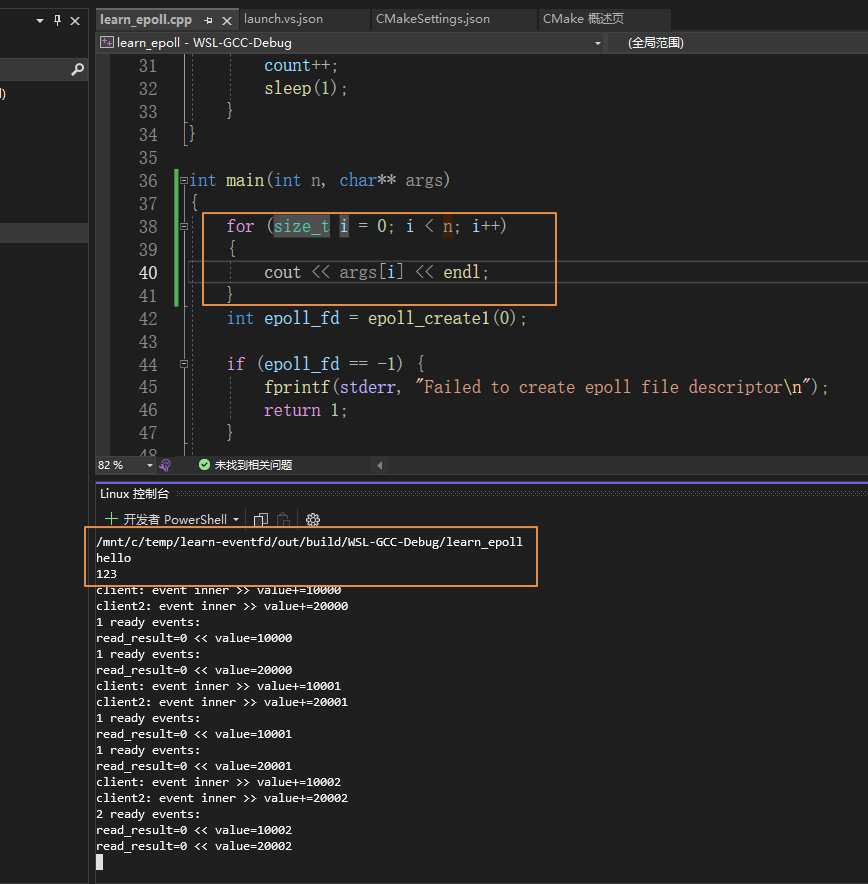868x884 pixels.
Task: Click line number 40 in the editor
Action: pos(147,271)
